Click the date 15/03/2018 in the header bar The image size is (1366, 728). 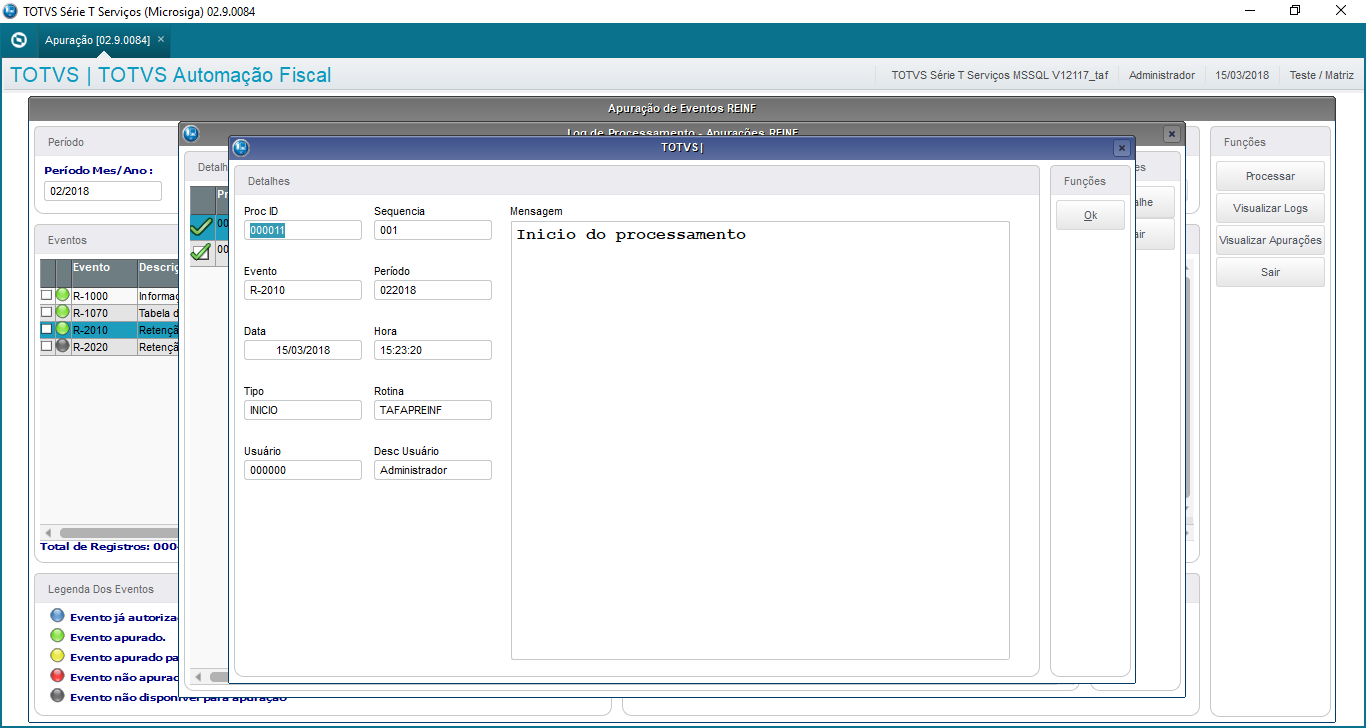(1242, 75)
